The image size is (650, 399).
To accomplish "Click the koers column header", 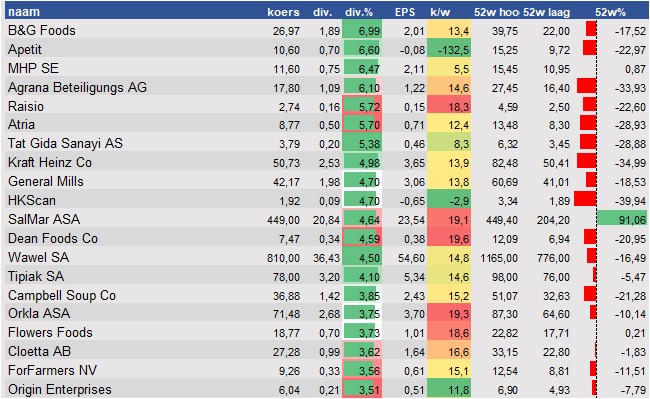I will (283, 12).
